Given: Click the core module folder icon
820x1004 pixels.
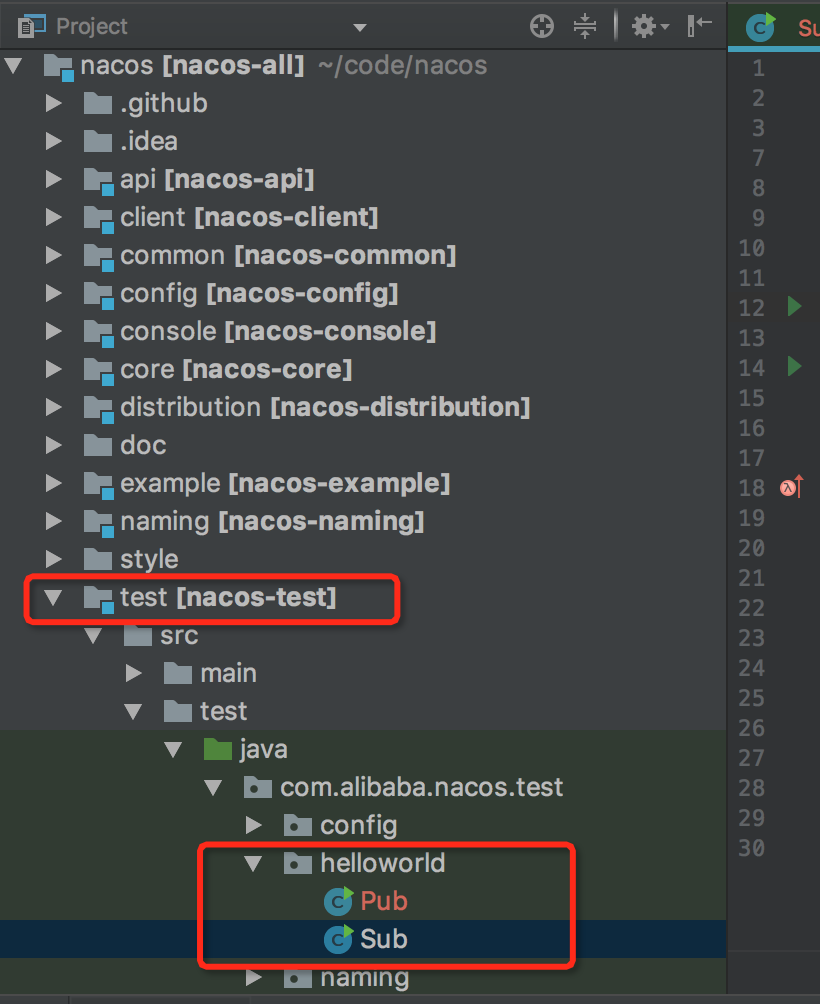Looking at the screenshot, I should pos(99,371).
